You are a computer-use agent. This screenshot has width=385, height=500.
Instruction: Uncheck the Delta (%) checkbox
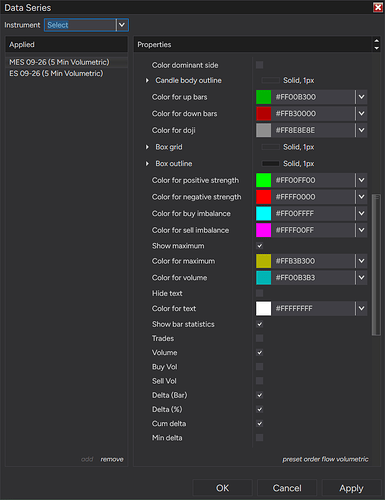pyautogui.click(x=259, y=409)
